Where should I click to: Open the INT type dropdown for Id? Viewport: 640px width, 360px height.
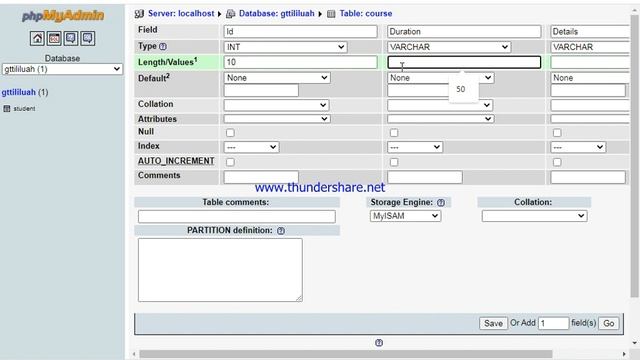(285, 47)
